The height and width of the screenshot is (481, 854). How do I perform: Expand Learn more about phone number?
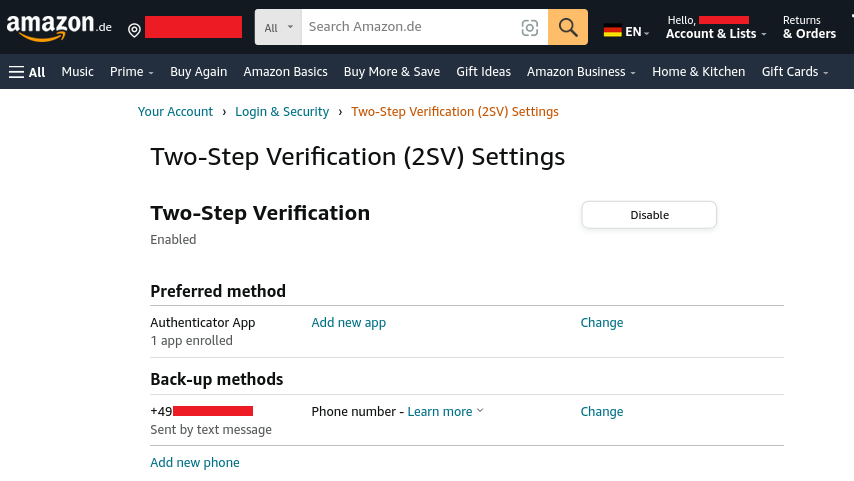(445, 412)
